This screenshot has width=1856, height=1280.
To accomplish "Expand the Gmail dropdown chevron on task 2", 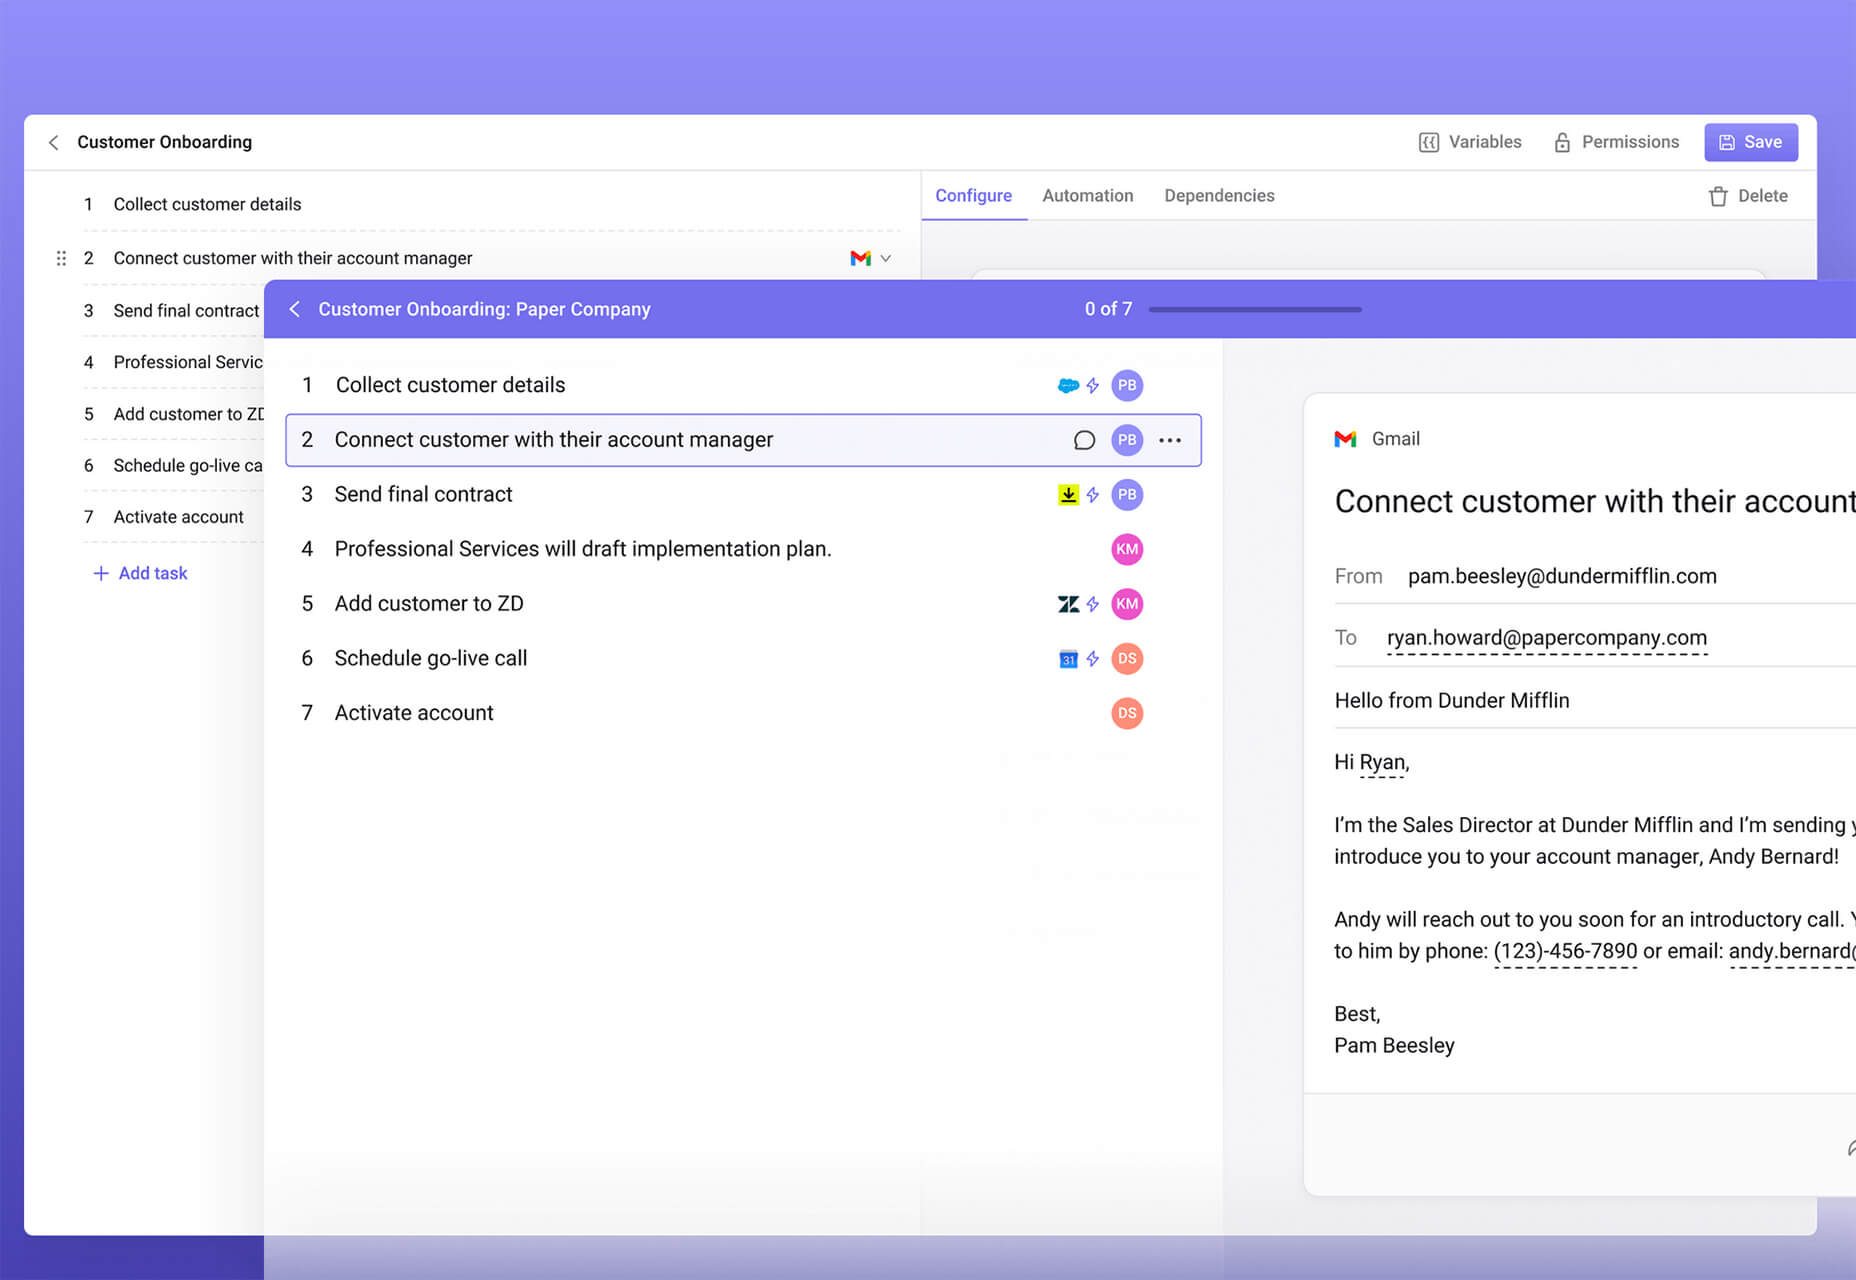I will [x=886, y=259].
